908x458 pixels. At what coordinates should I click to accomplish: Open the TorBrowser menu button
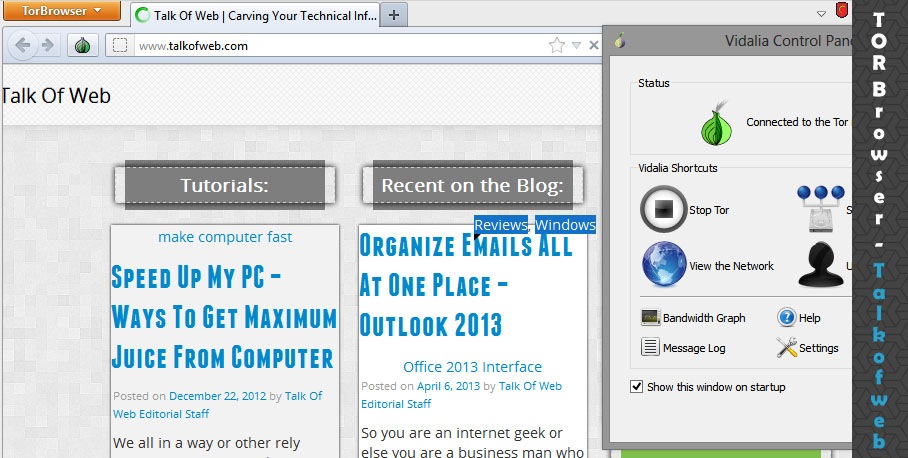pos(62,10)
